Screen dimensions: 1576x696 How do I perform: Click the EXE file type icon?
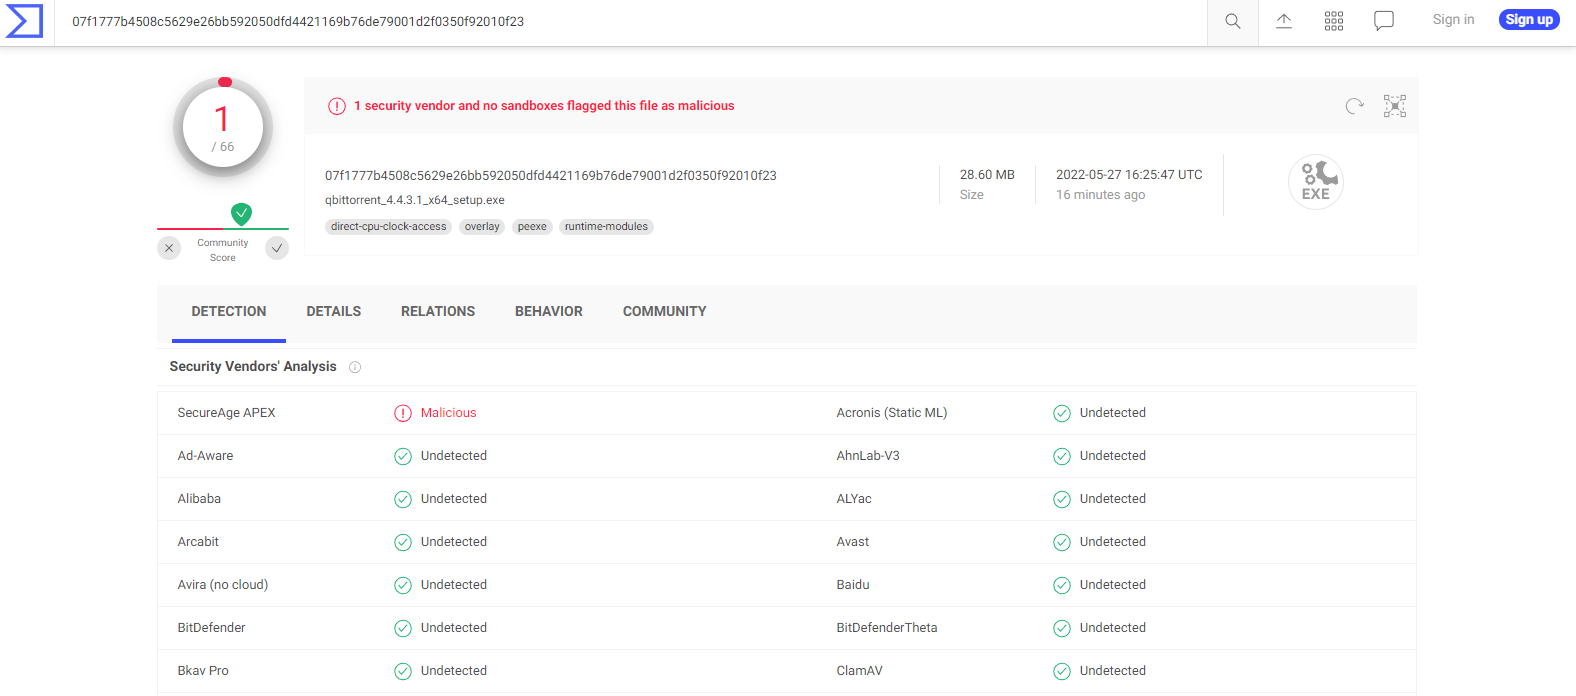pos(1316,182)
